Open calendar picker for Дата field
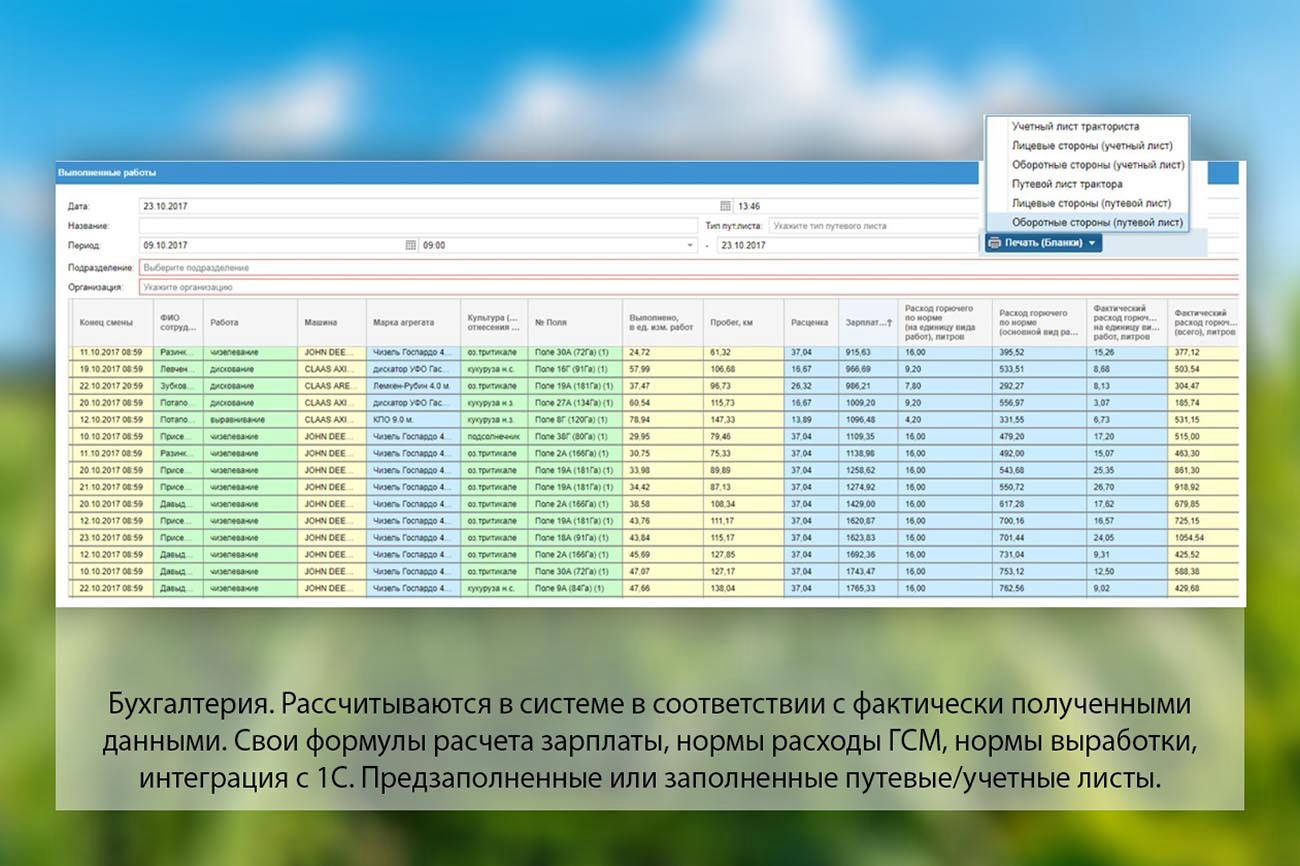 (727, 206)
